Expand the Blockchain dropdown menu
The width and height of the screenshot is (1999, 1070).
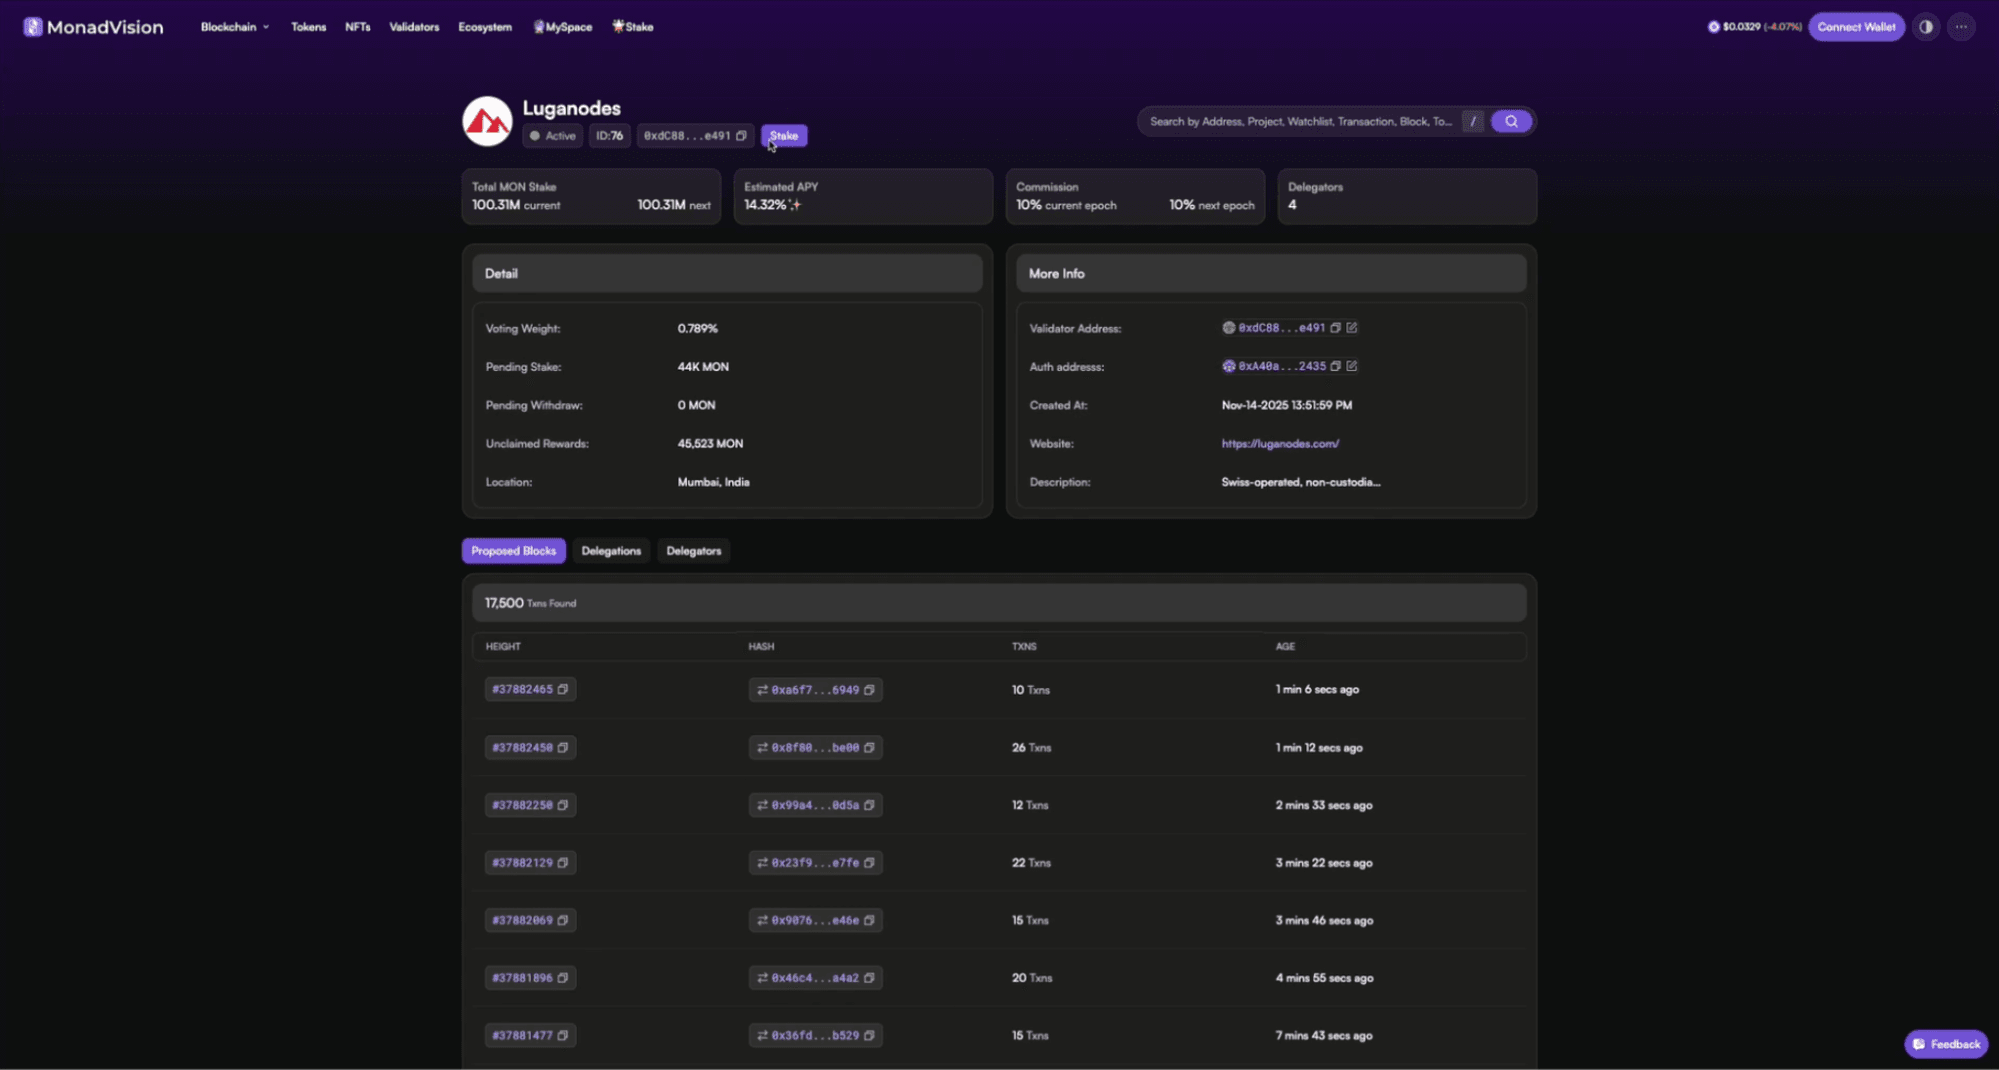(234, 27)
